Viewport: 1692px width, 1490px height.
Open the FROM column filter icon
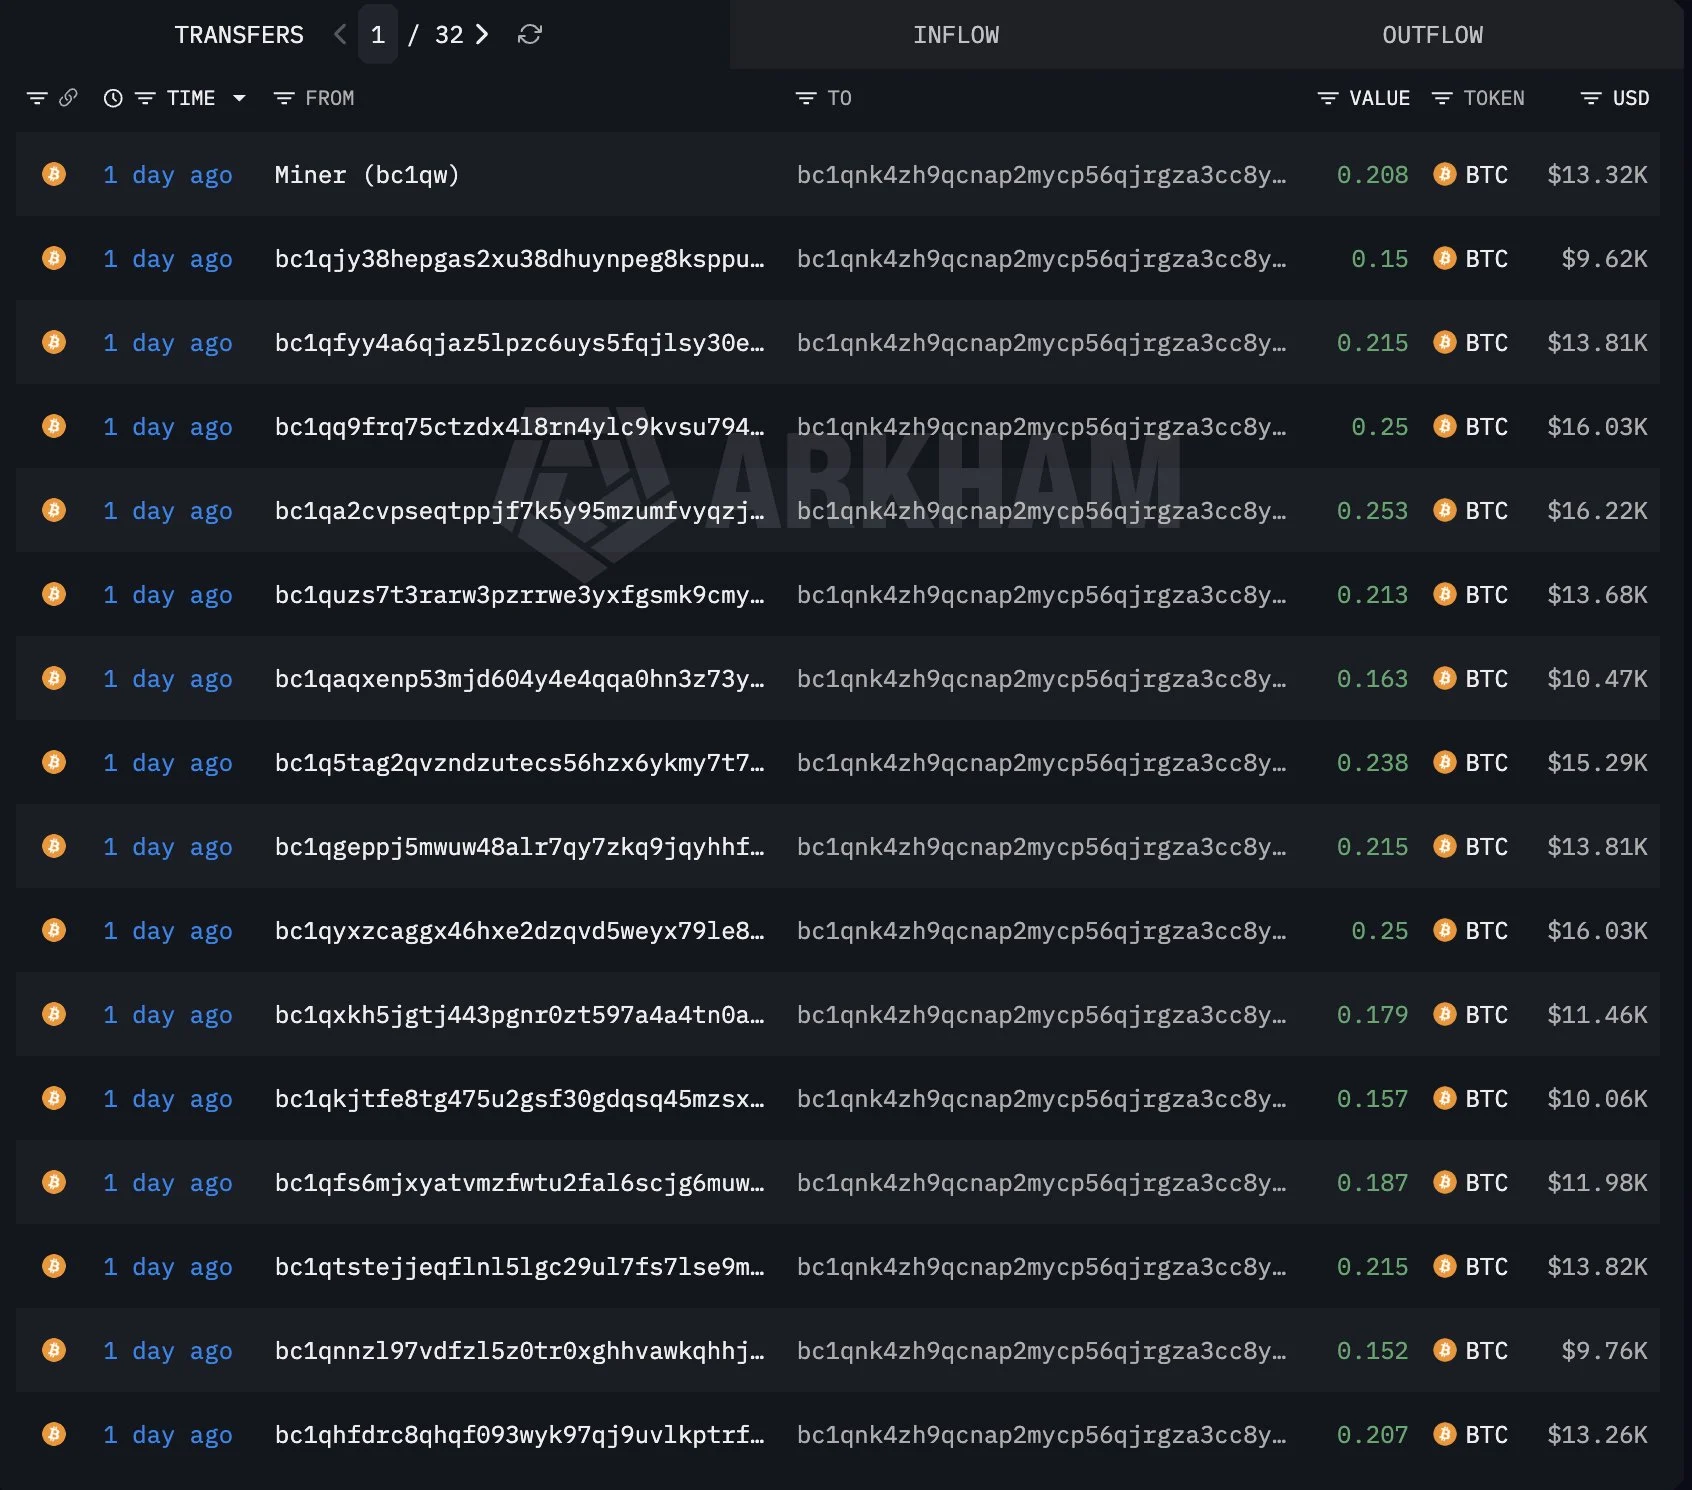(x=284, y=98)
